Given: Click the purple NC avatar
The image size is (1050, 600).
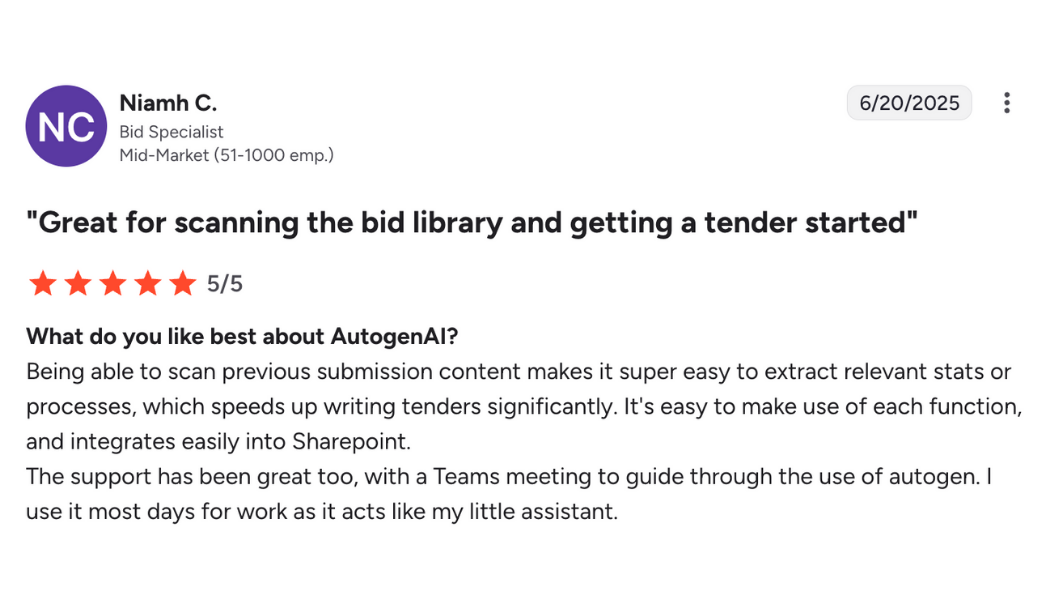Looking at the screenshot, I should [x=66, y=126].
